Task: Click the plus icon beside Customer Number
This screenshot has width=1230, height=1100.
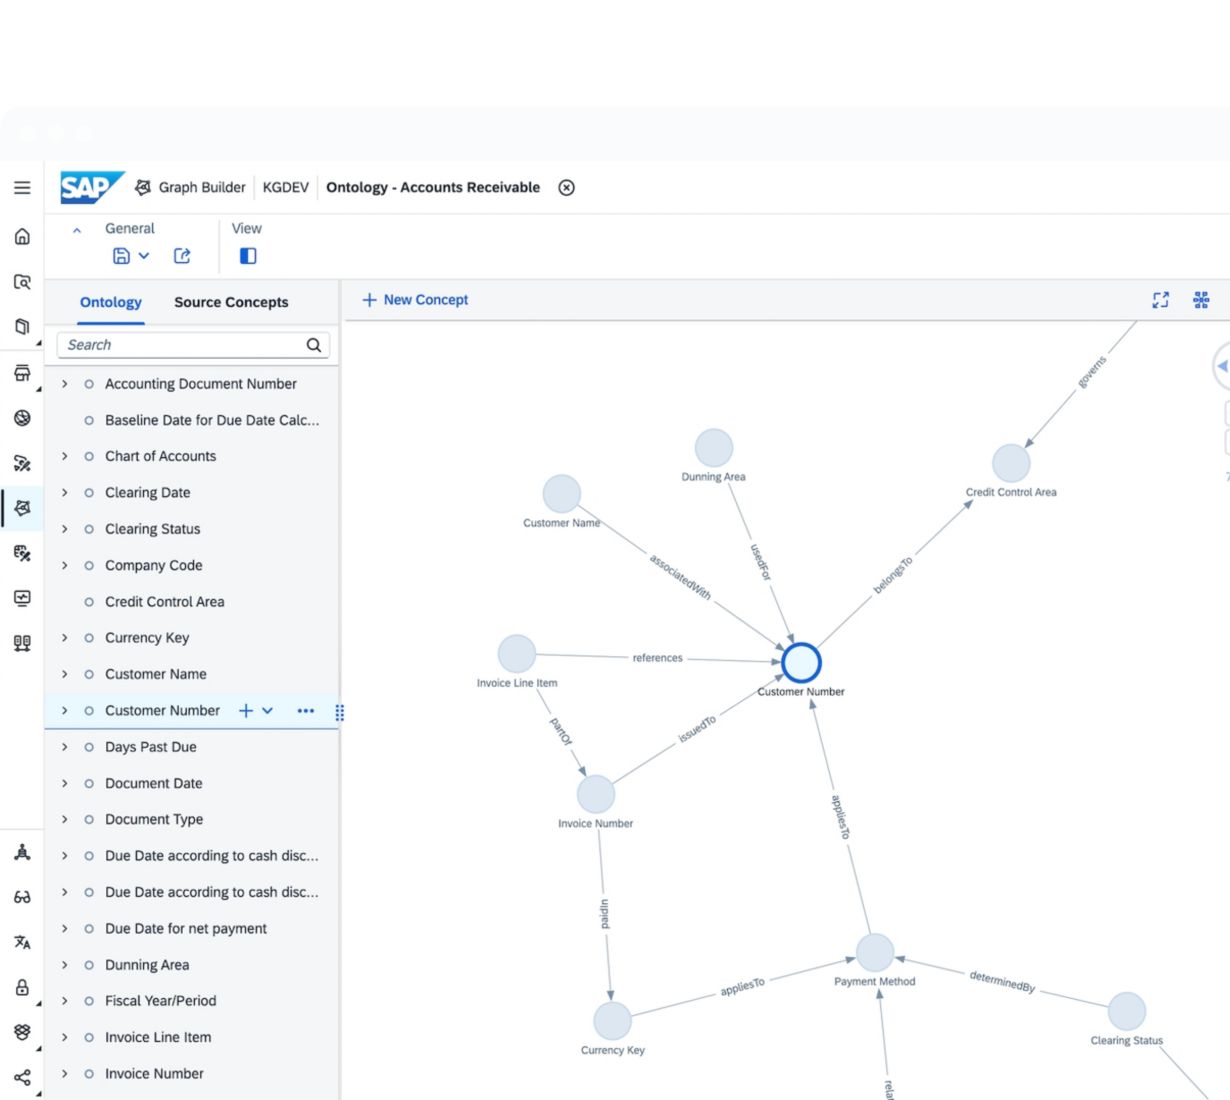Action: point(246,711)
